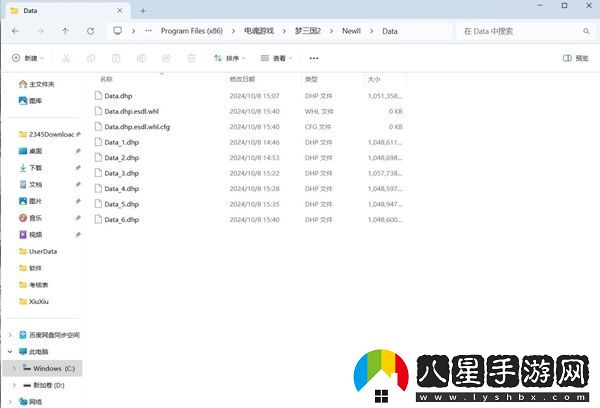This screenshot has height=408, width=600.
Task: Open the See more ellipsis menu
Action: coord(313,58)
